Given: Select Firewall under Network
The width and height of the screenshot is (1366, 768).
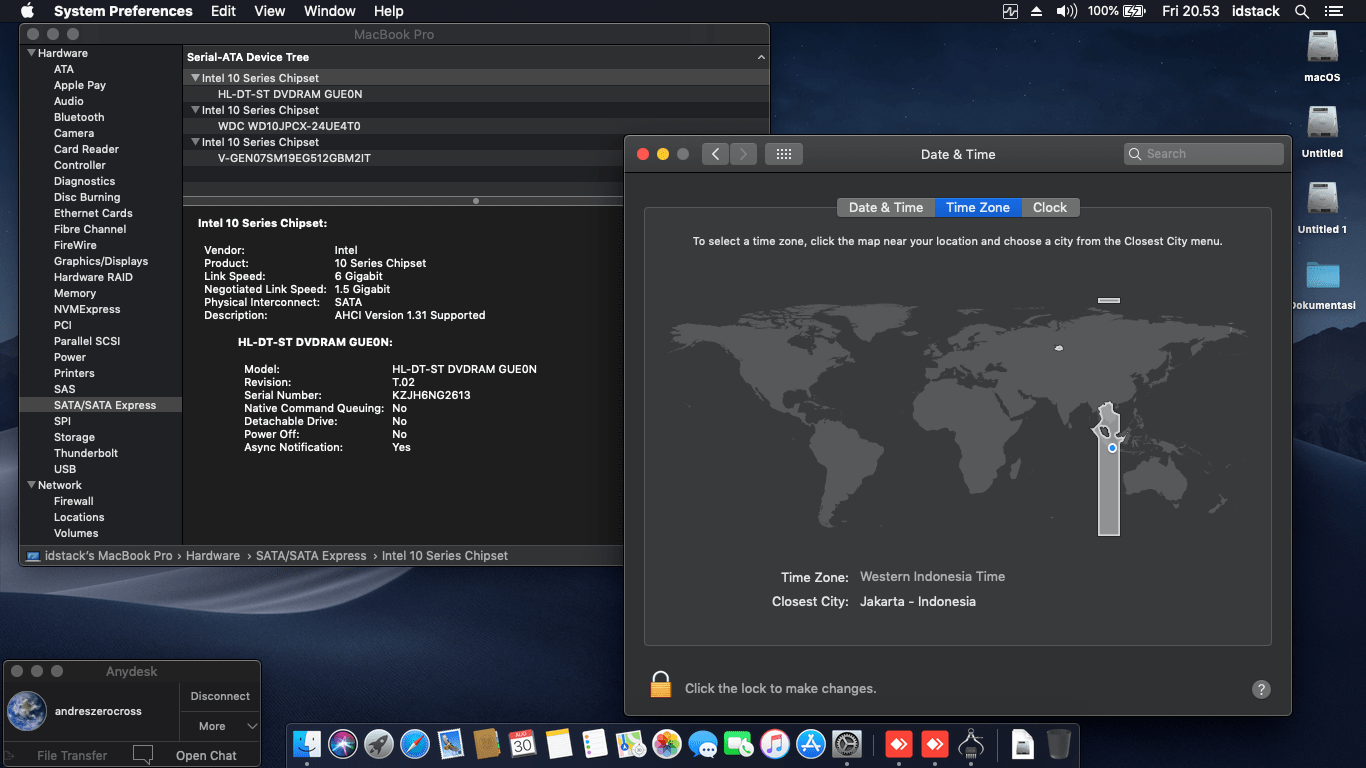Looking at the screenshot, I should (x=74, y=501).
